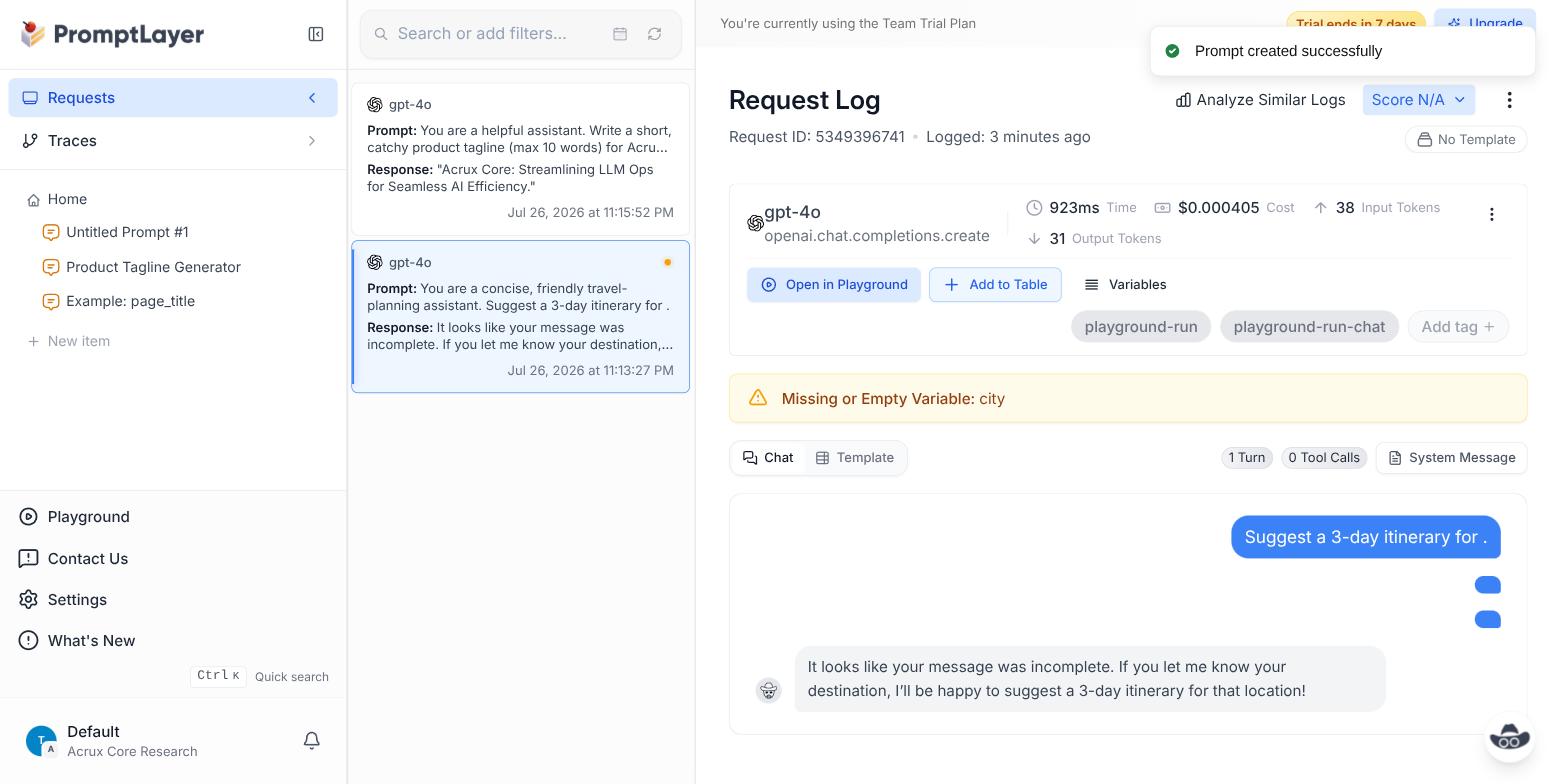Select the travel-planning assistant request
The image size is (1562, 784).
[x=520, y=317]
